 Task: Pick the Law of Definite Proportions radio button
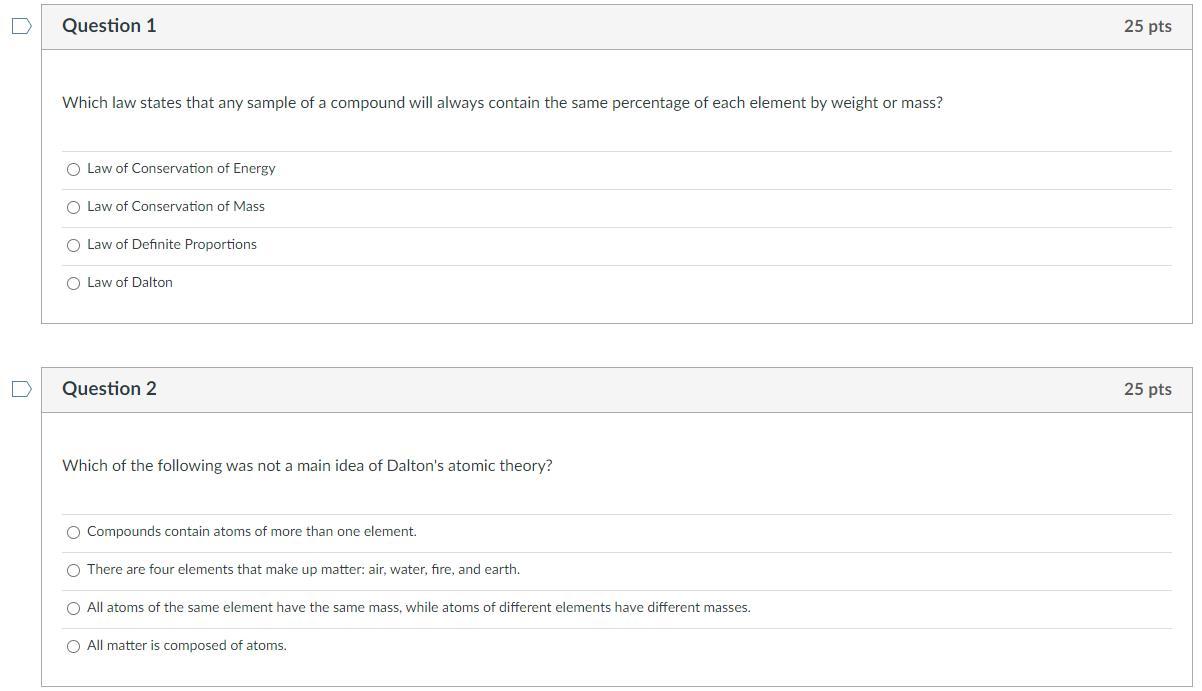coord(73,246)
